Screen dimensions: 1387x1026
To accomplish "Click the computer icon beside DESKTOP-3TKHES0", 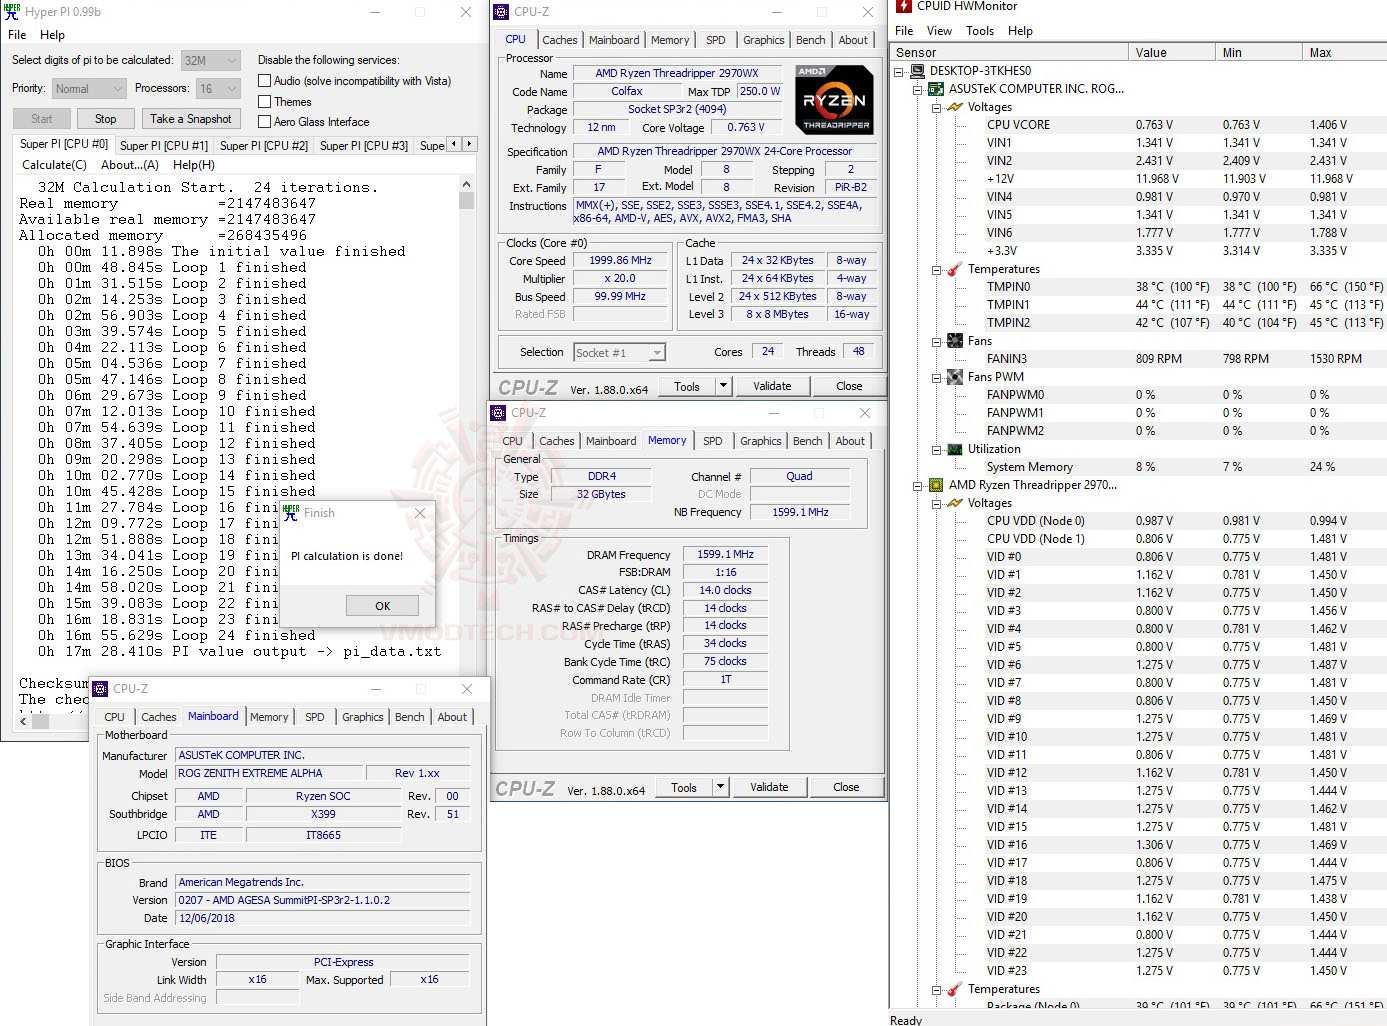I will (918, 71).
